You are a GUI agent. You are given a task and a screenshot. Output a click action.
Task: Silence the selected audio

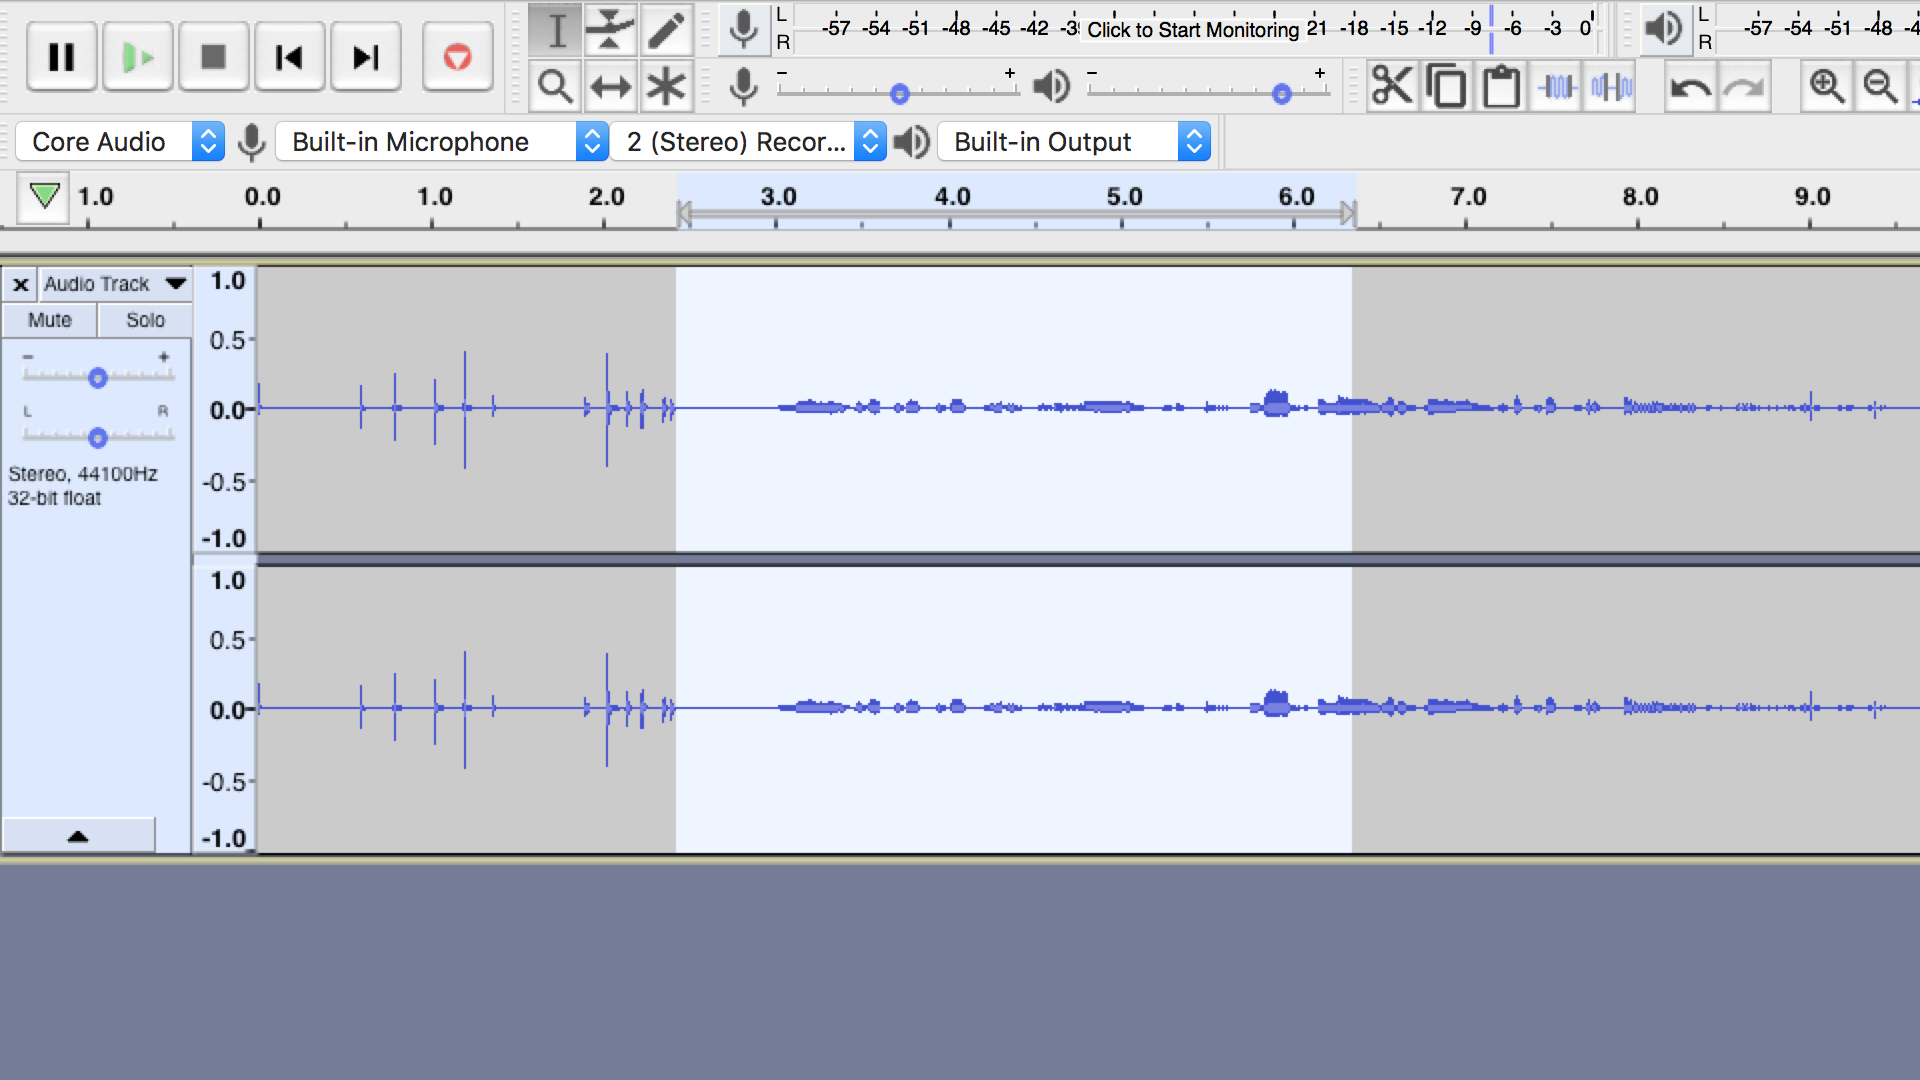click(x=1610, y=86)
